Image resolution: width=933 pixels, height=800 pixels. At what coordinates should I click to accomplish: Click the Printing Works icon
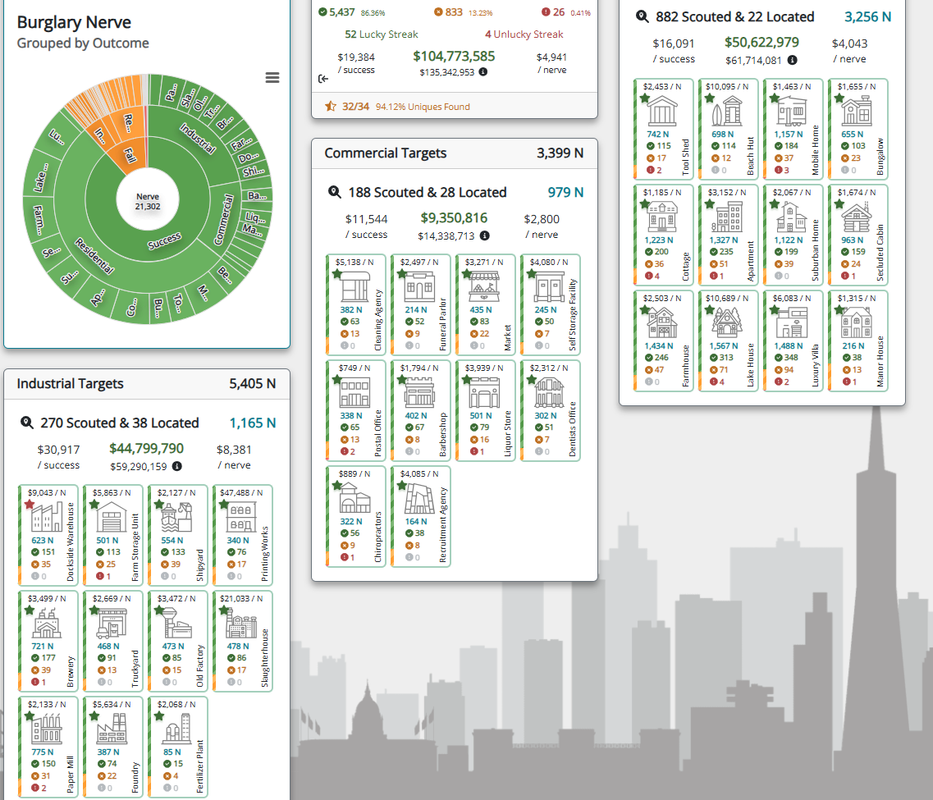(242, 517)
